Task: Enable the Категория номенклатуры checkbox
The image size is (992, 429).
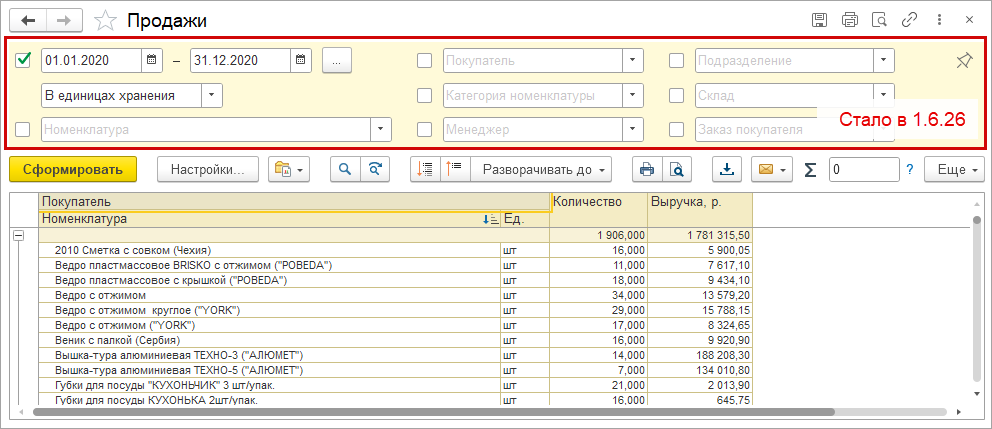Action: coord(425,96)
